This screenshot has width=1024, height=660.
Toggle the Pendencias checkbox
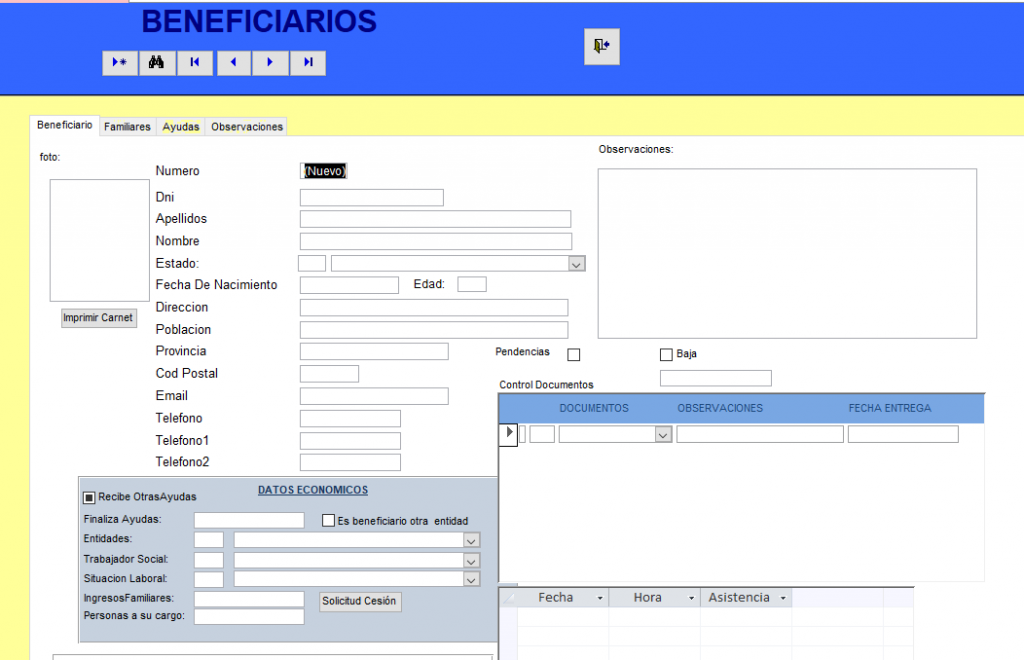pos(574,354)
